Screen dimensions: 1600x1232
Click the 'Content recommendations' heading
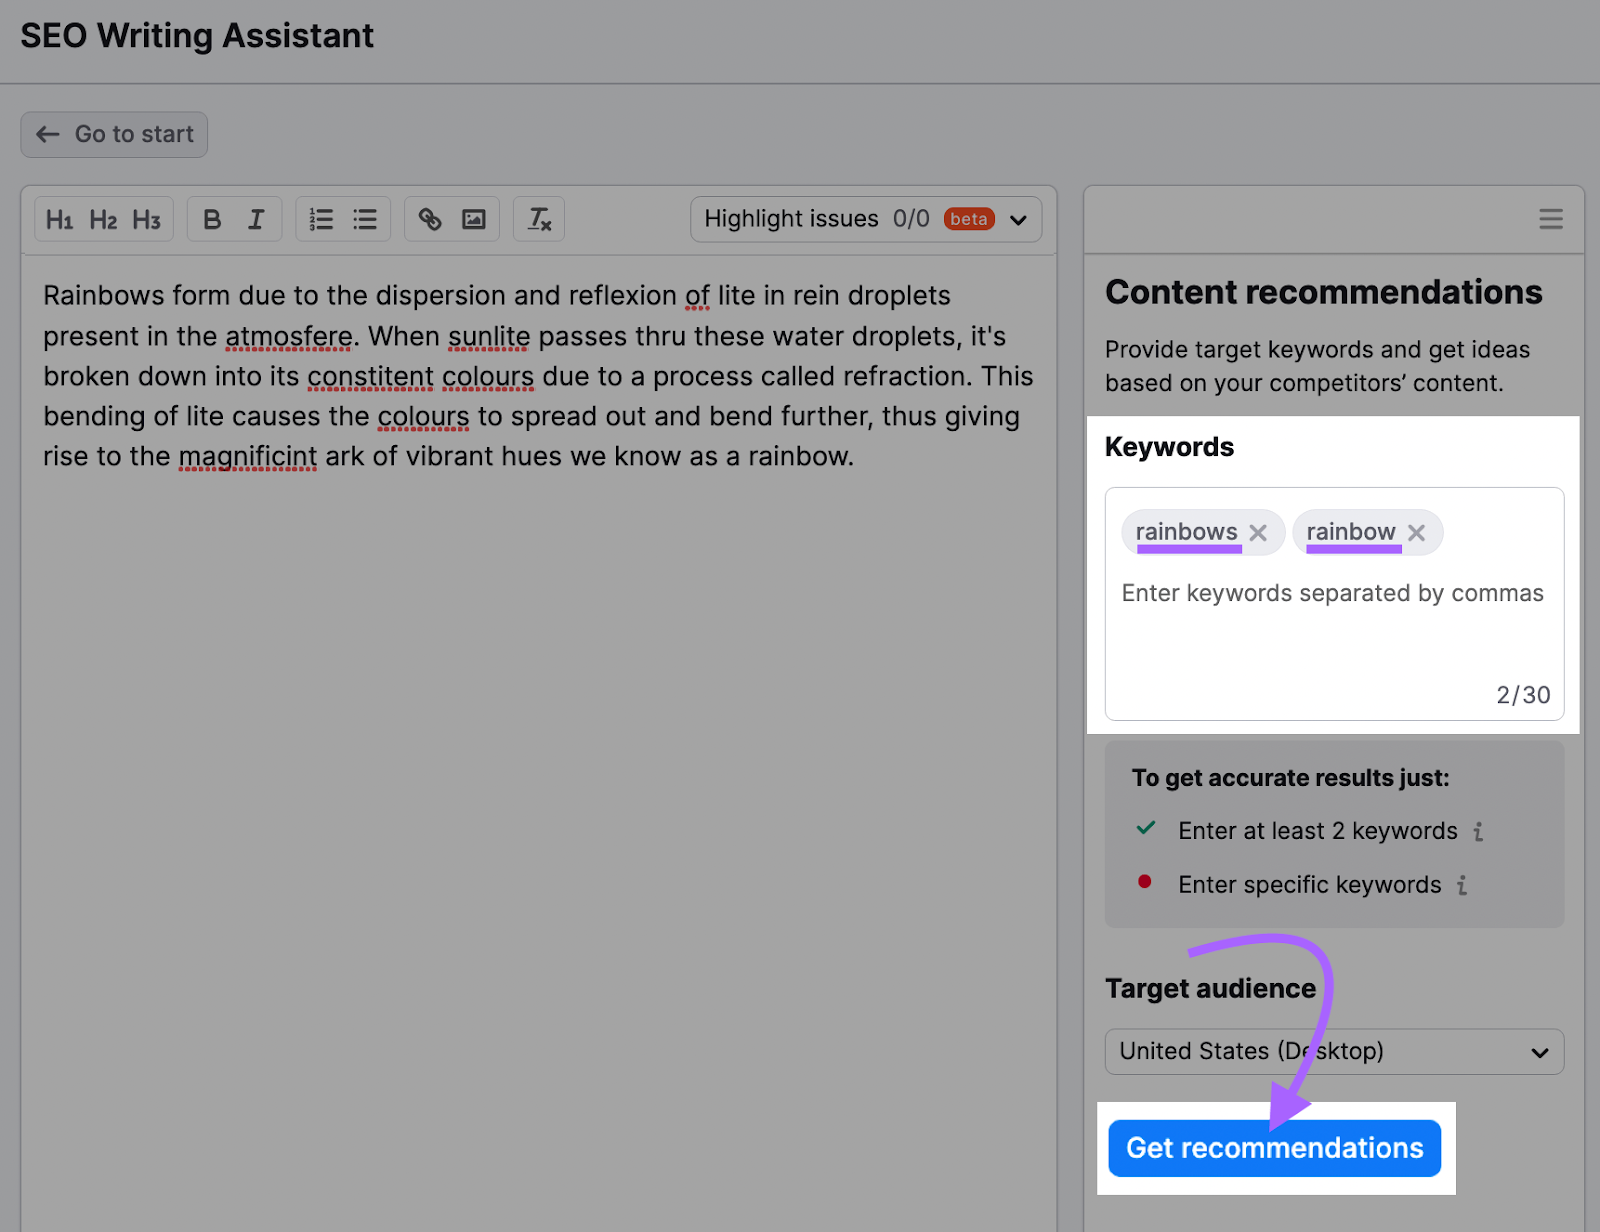tap(1324, 292)
